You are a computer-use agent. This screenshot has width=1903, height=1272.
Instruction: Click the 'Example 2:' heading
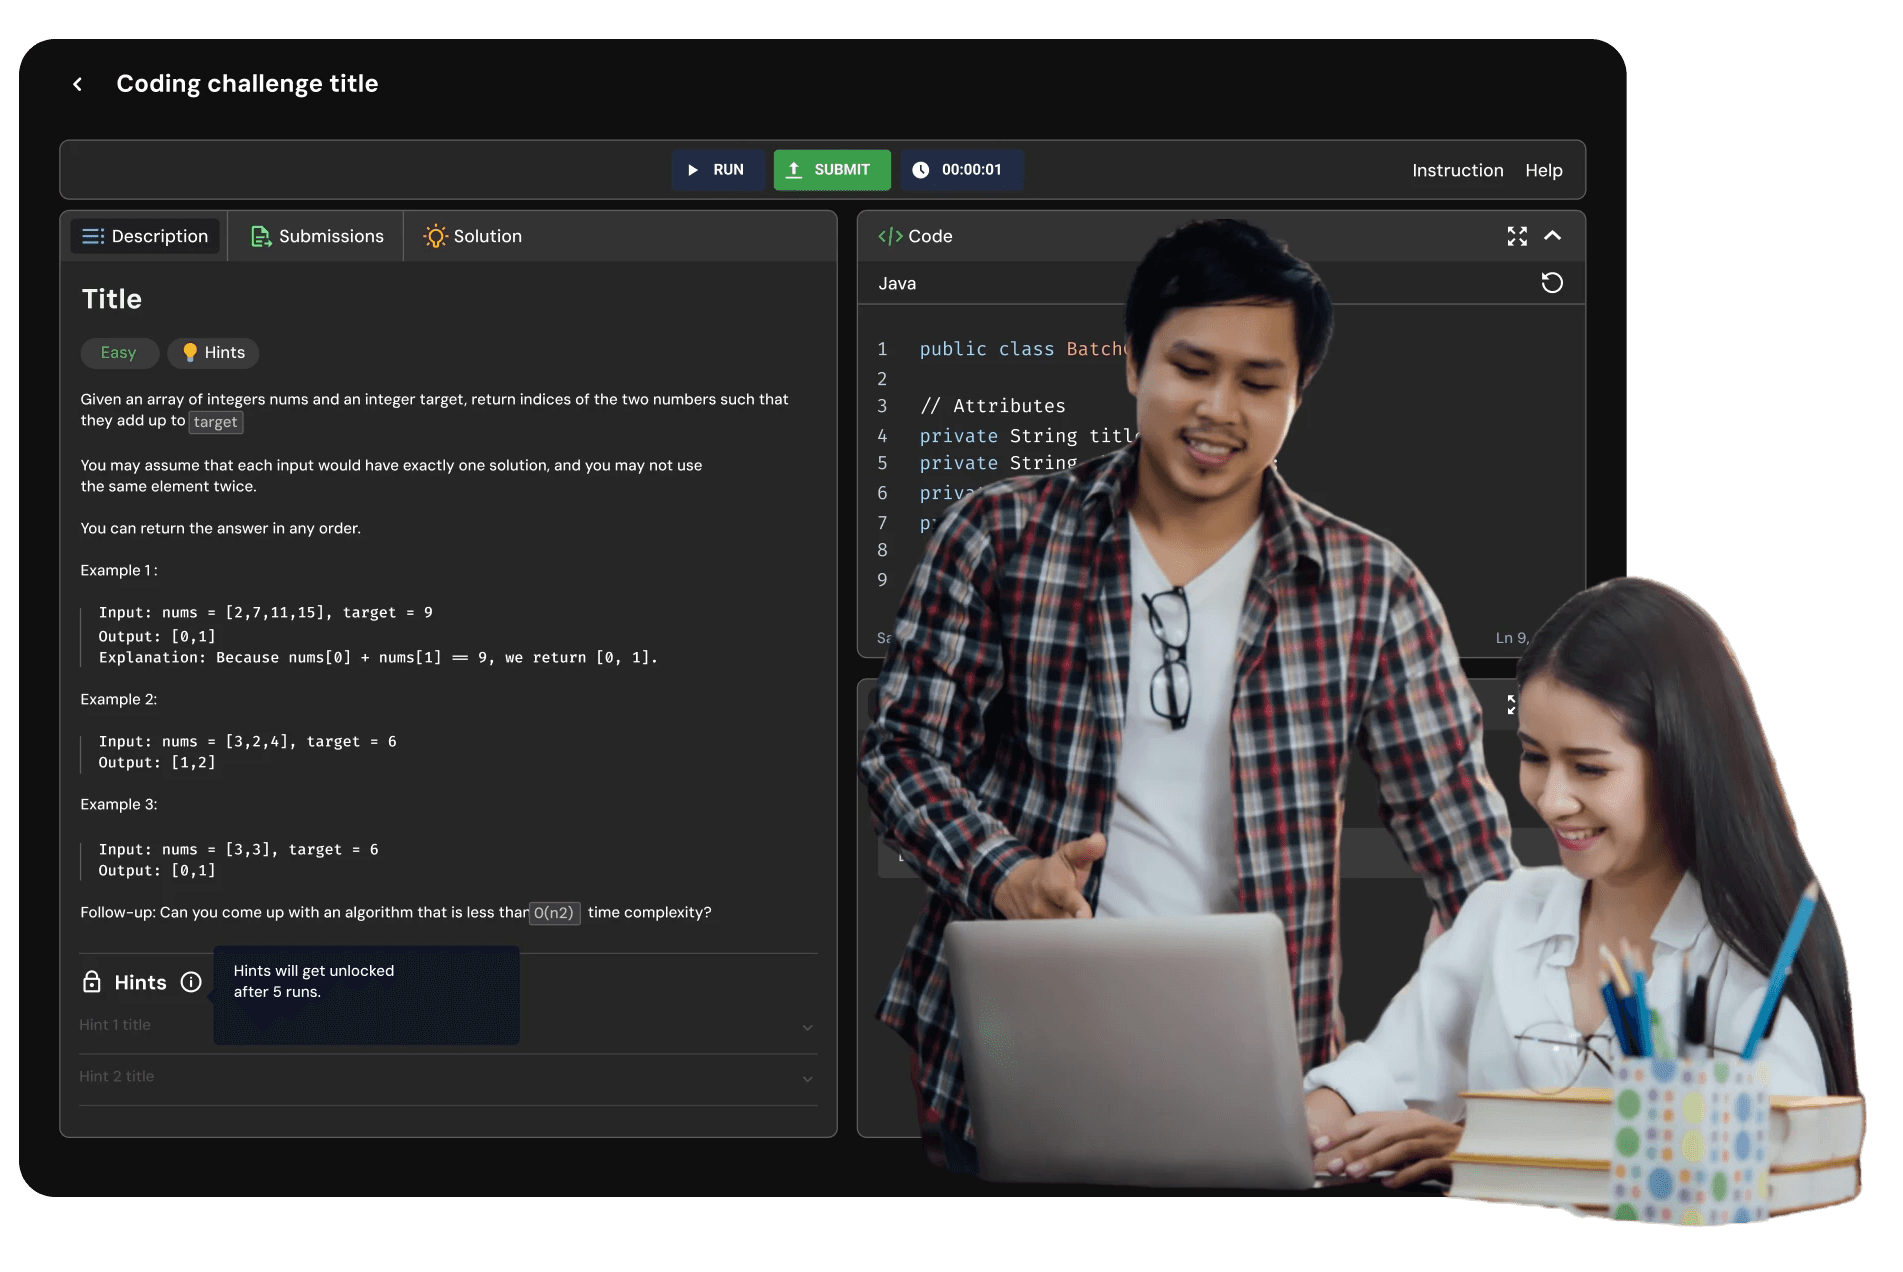[119, 700]
